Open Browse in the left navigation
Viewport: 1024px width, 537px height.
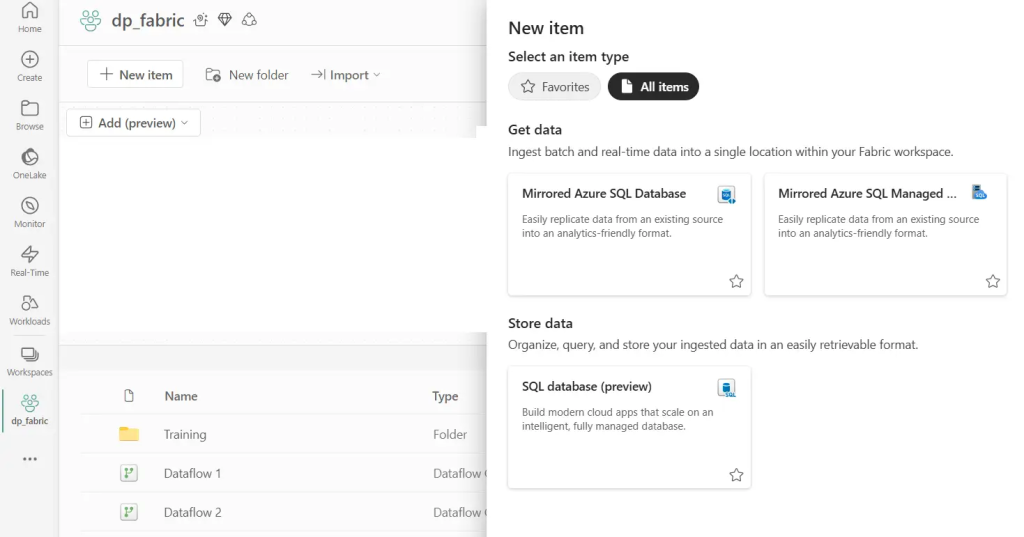tap(29, 116)
